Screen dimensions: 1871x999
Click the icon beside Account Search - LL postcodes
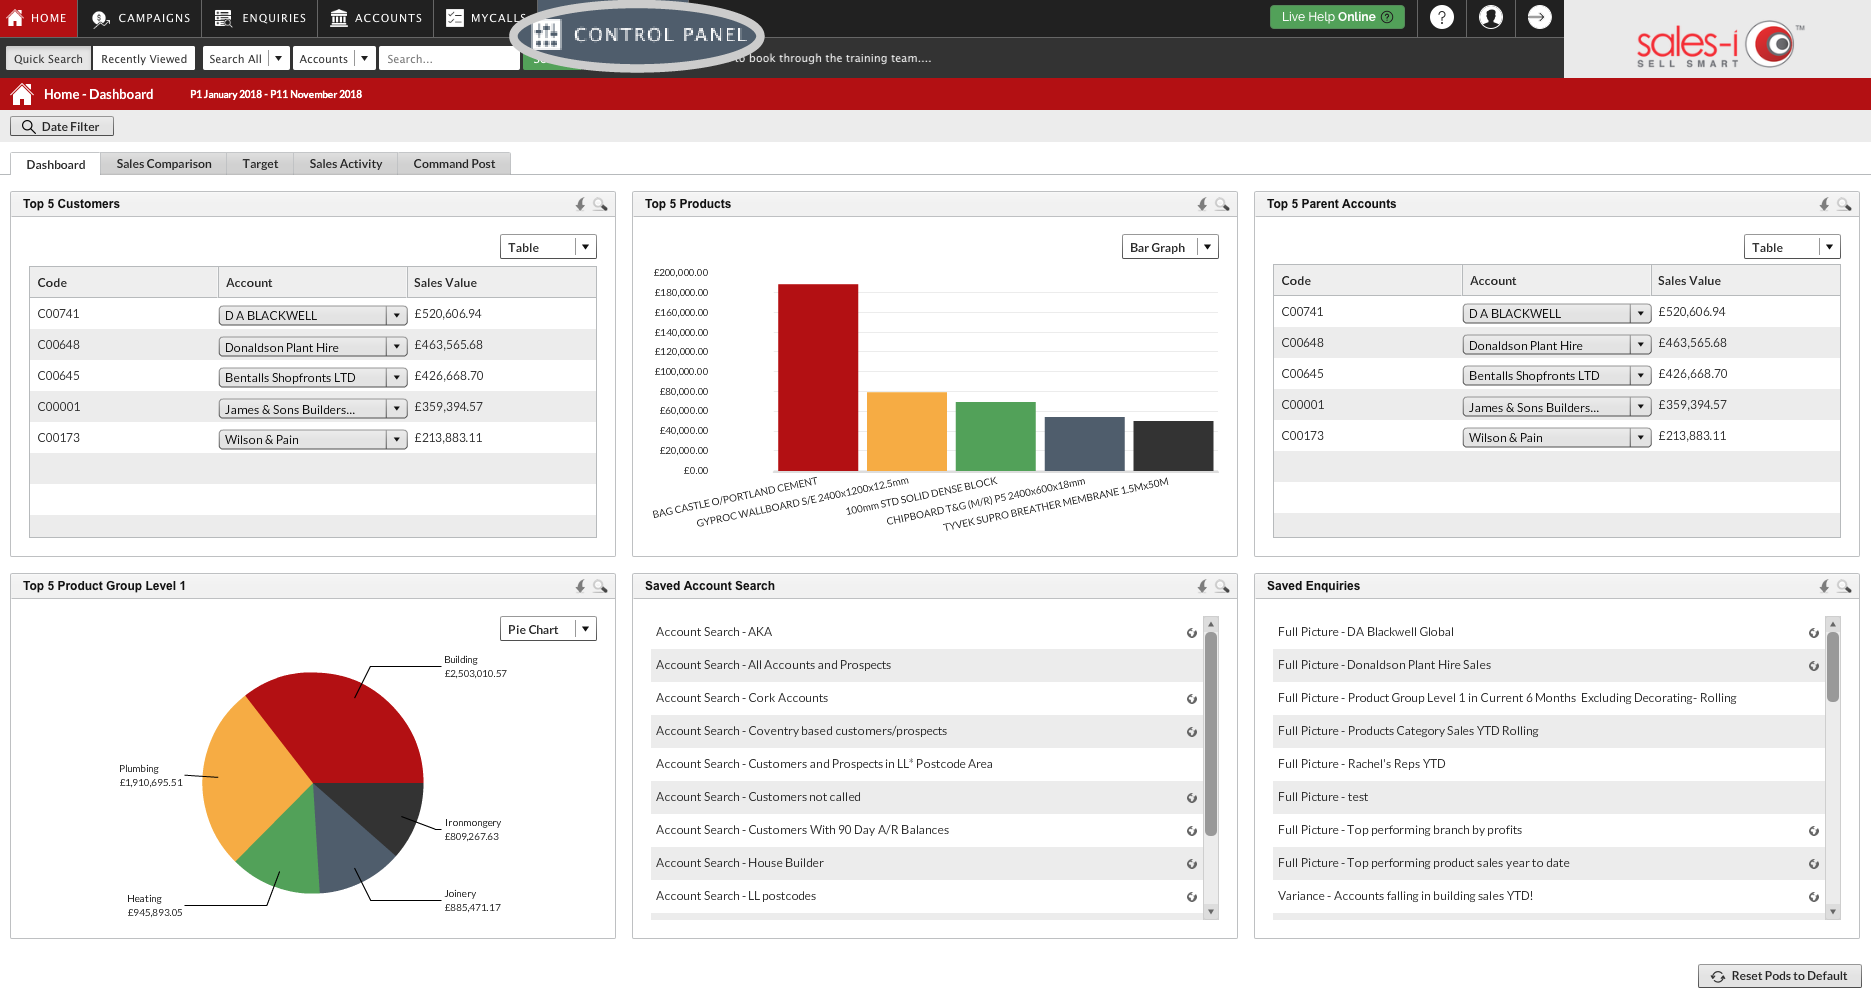coord(1192,897)
